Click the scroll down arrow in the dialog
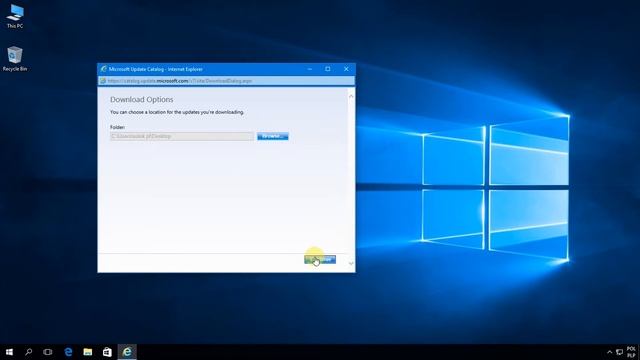The width and height of the screenshot is (640, 360). point(351,264)
